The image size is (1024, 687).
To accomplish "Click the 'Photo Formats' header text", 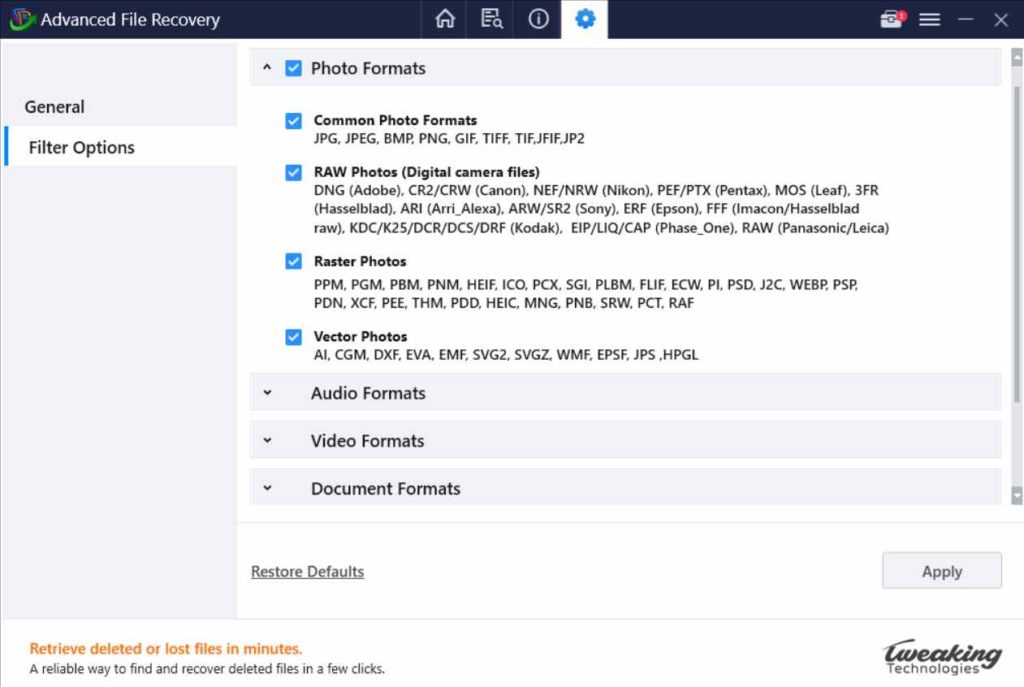I will tap(368, 68).
